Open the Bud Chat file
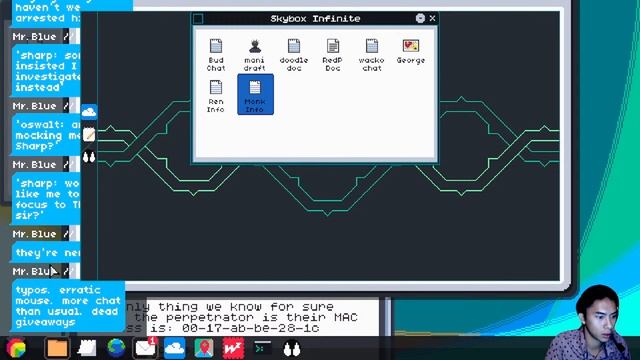 pyautogui.click(x=216, y=55)
